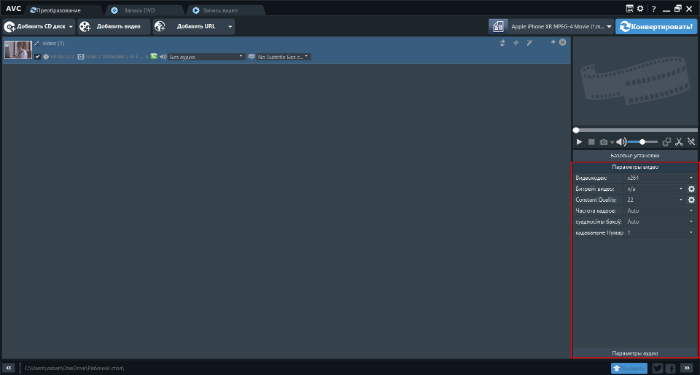Click the Добавить видео button

point(114,27)
